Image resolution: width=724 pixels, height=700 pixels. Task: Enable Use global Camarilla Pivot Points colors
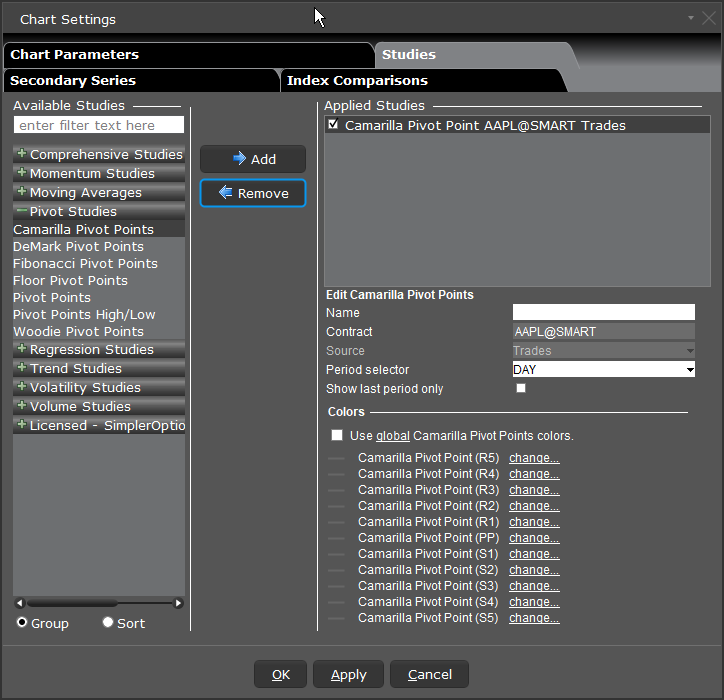[337, 435]
